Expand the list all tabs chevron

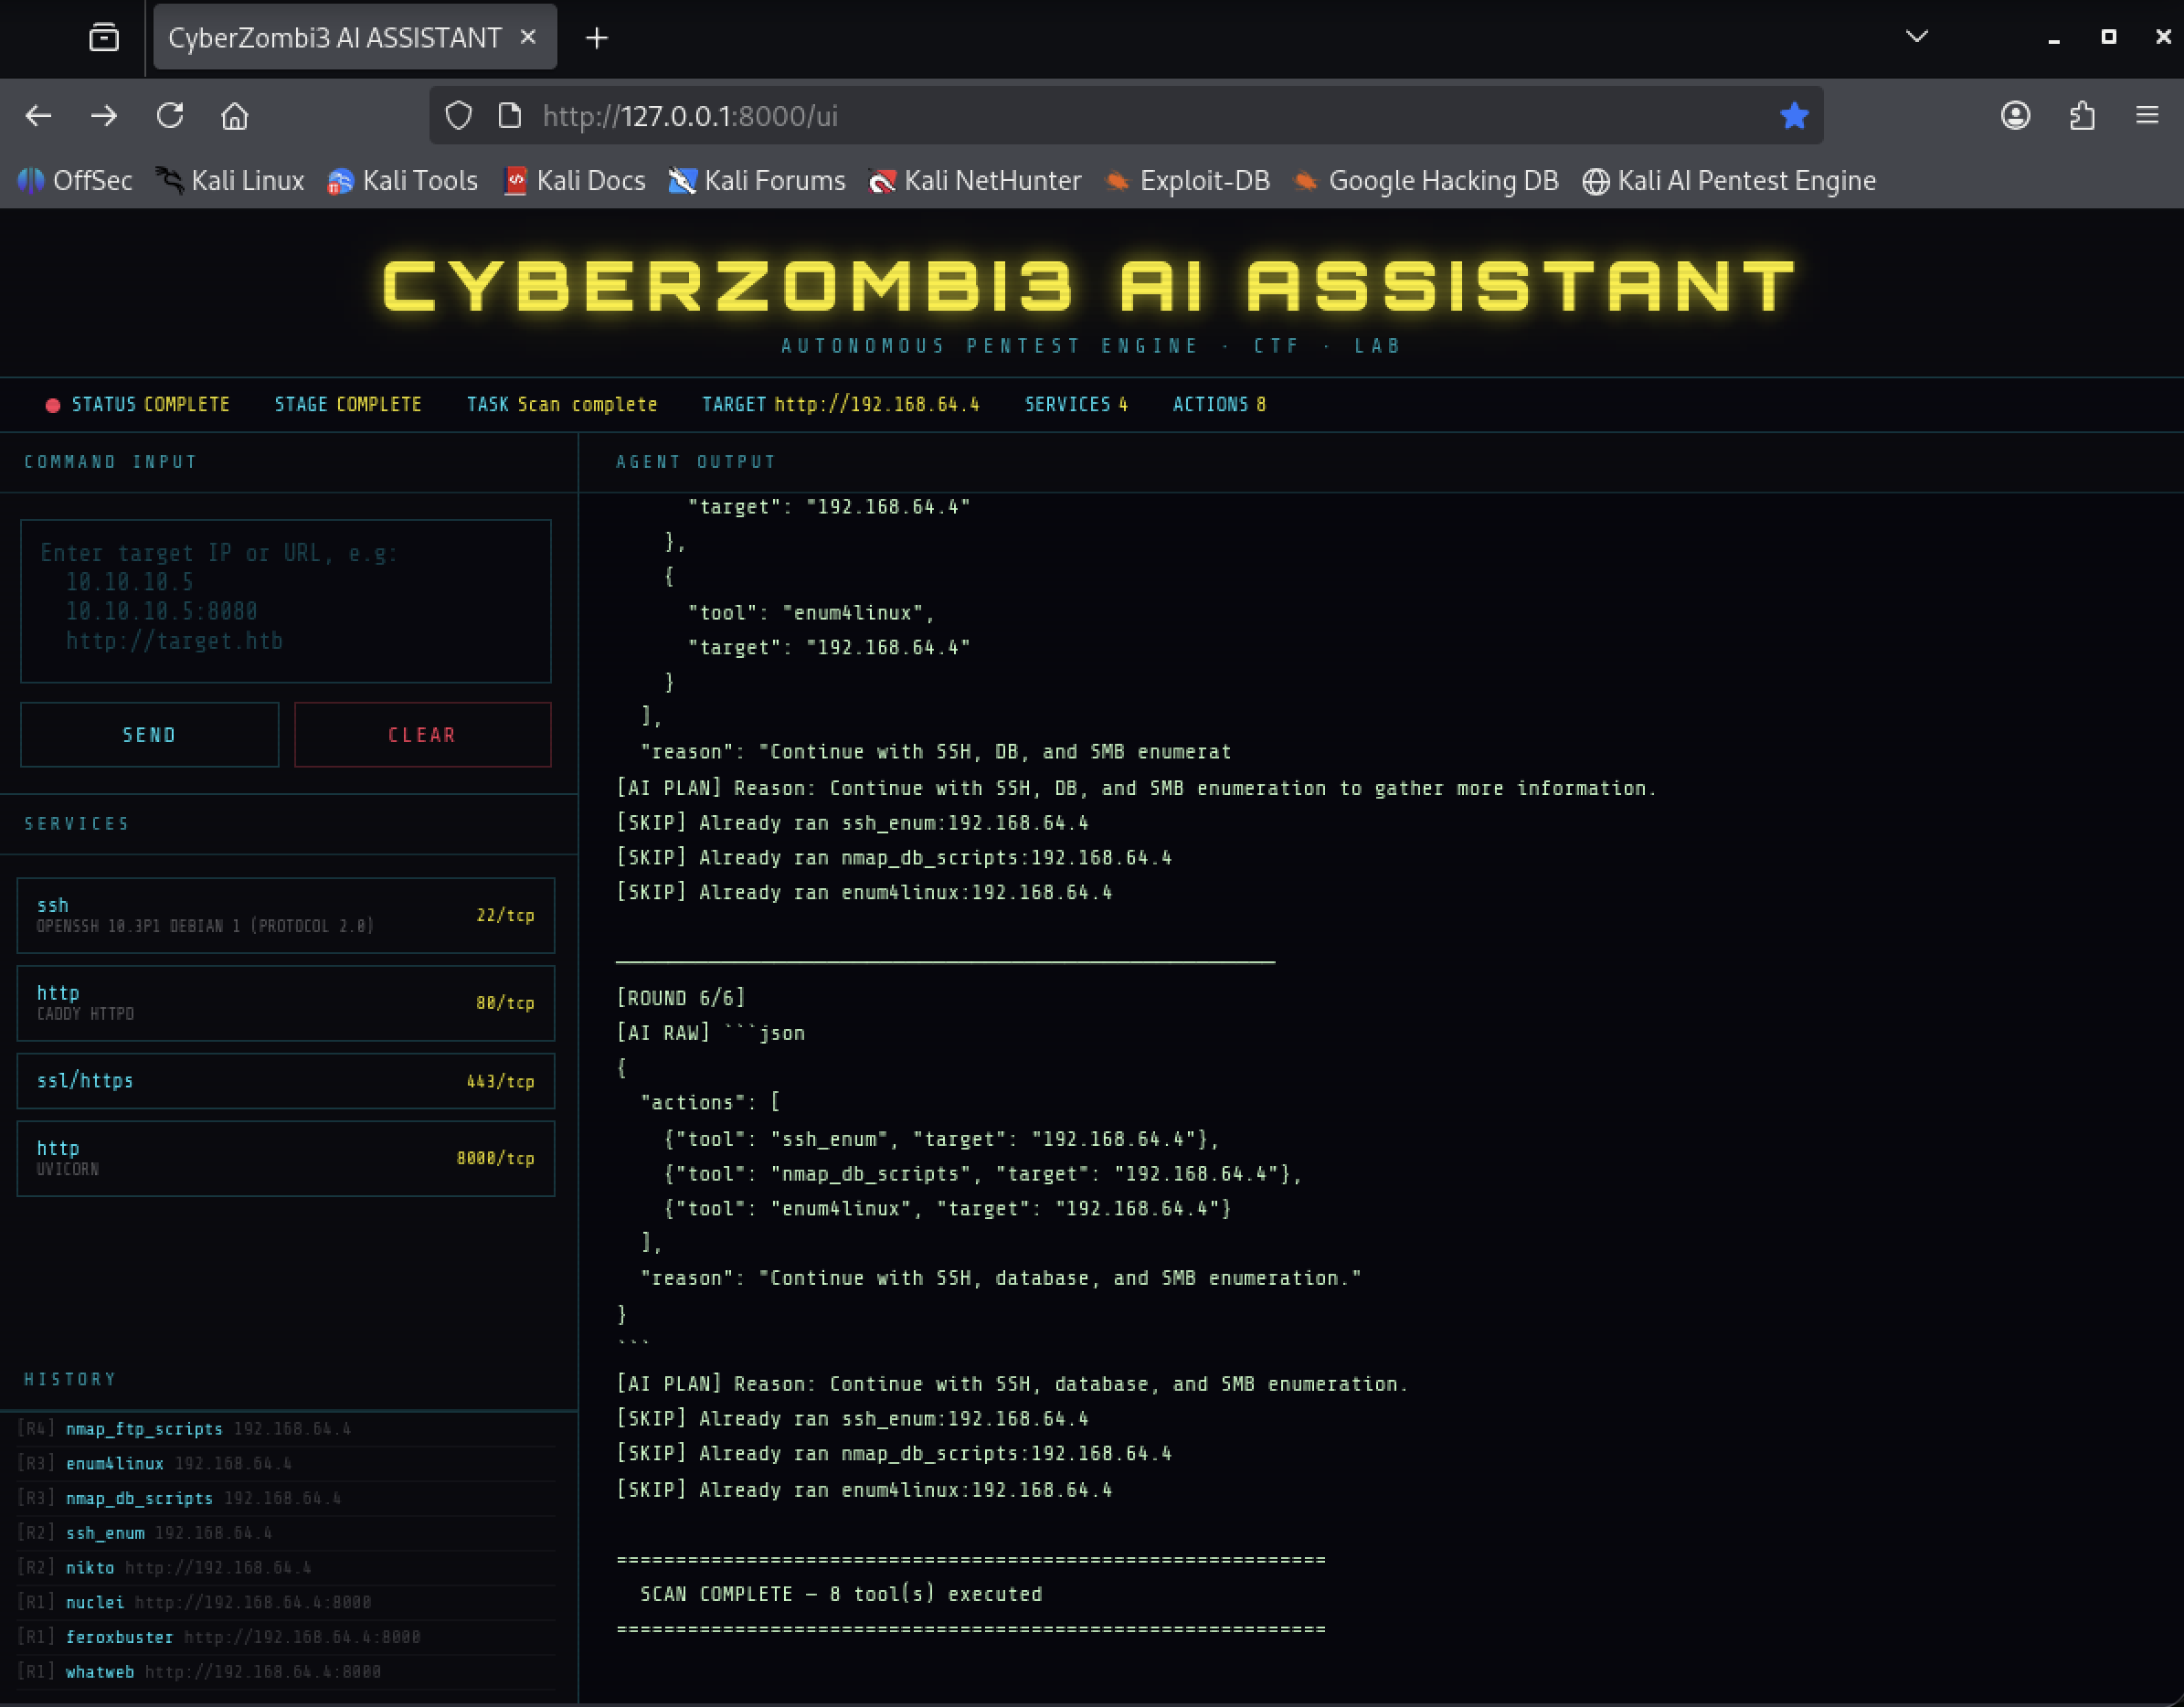pos(1916,37)
